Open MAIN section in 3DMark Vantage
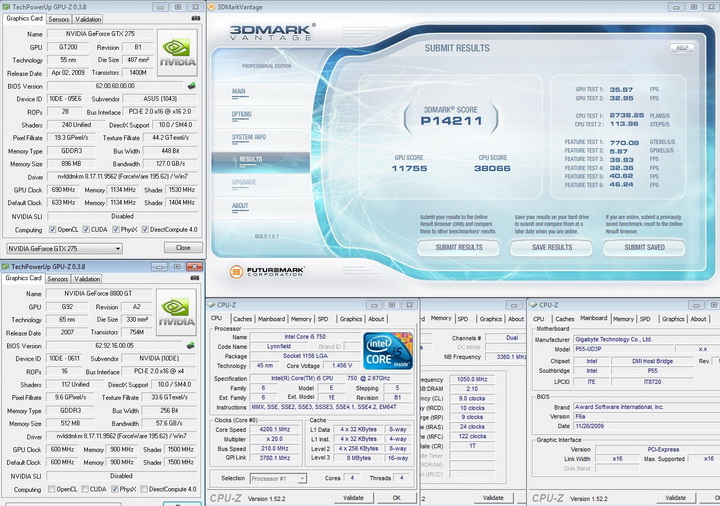 [239, 91]
